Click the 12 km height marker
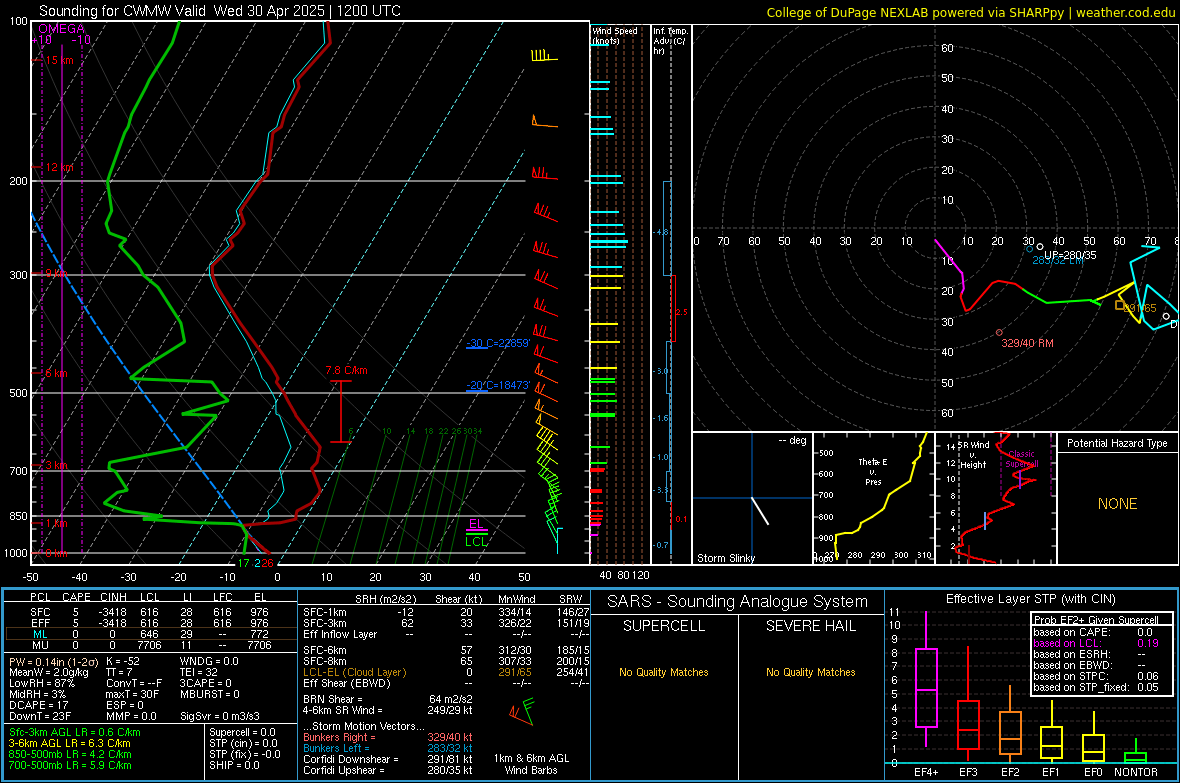 point(59,167)
